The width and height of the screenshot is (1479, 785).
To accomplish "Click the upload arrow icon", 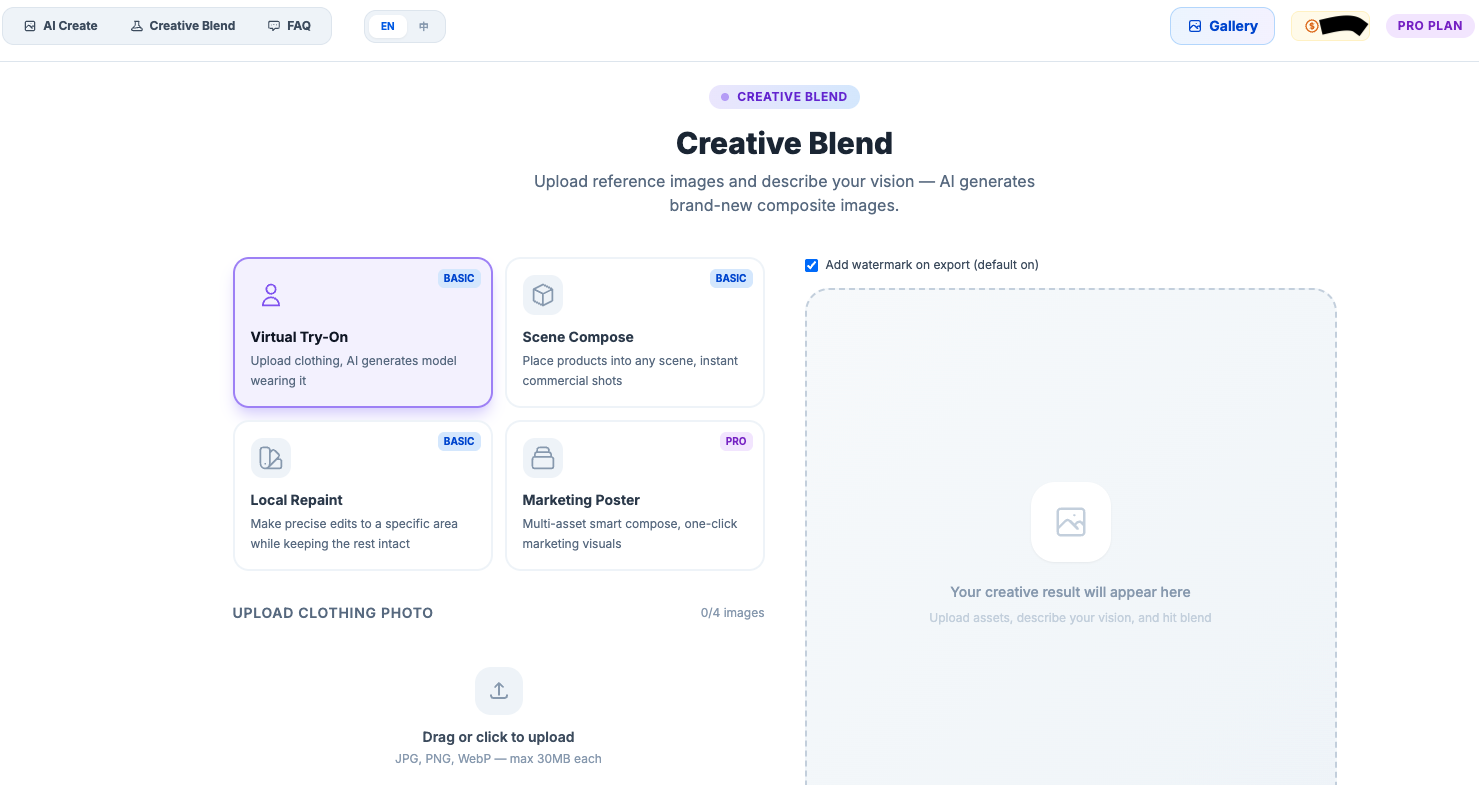I will click(x=499, y=691).
